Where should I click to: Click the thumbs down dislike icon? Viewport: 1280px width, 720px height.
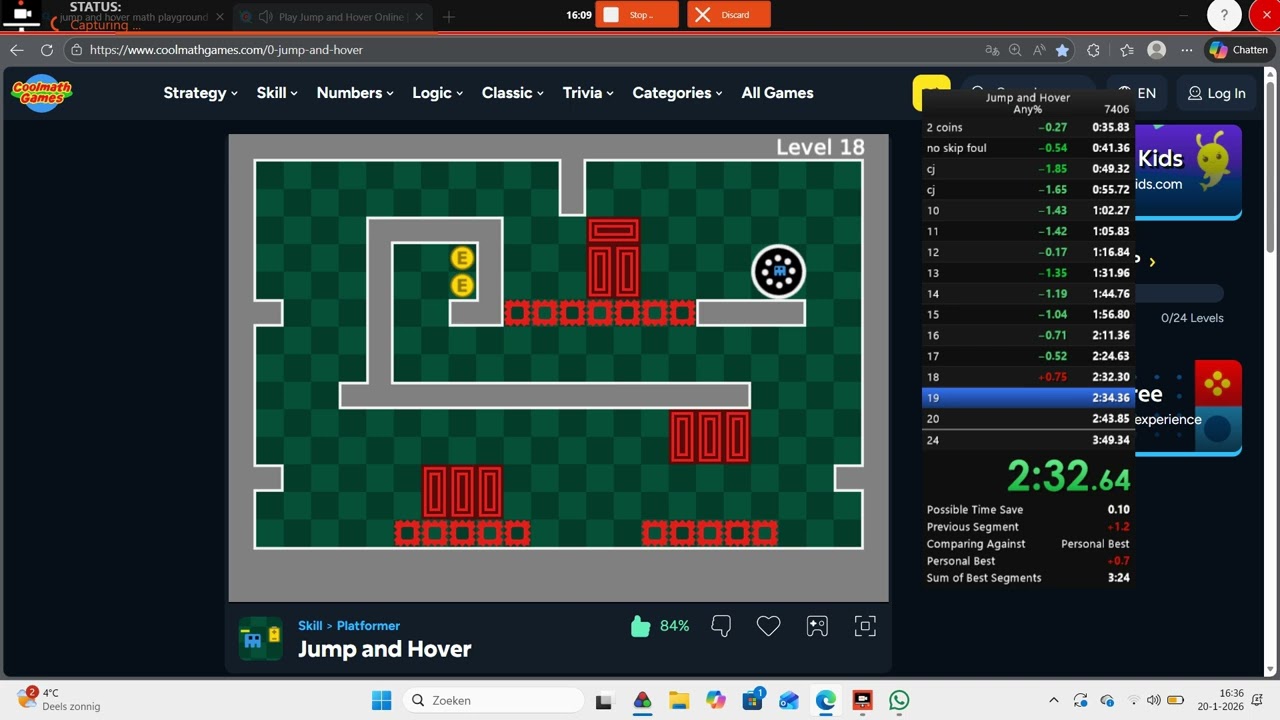point(721,626)
